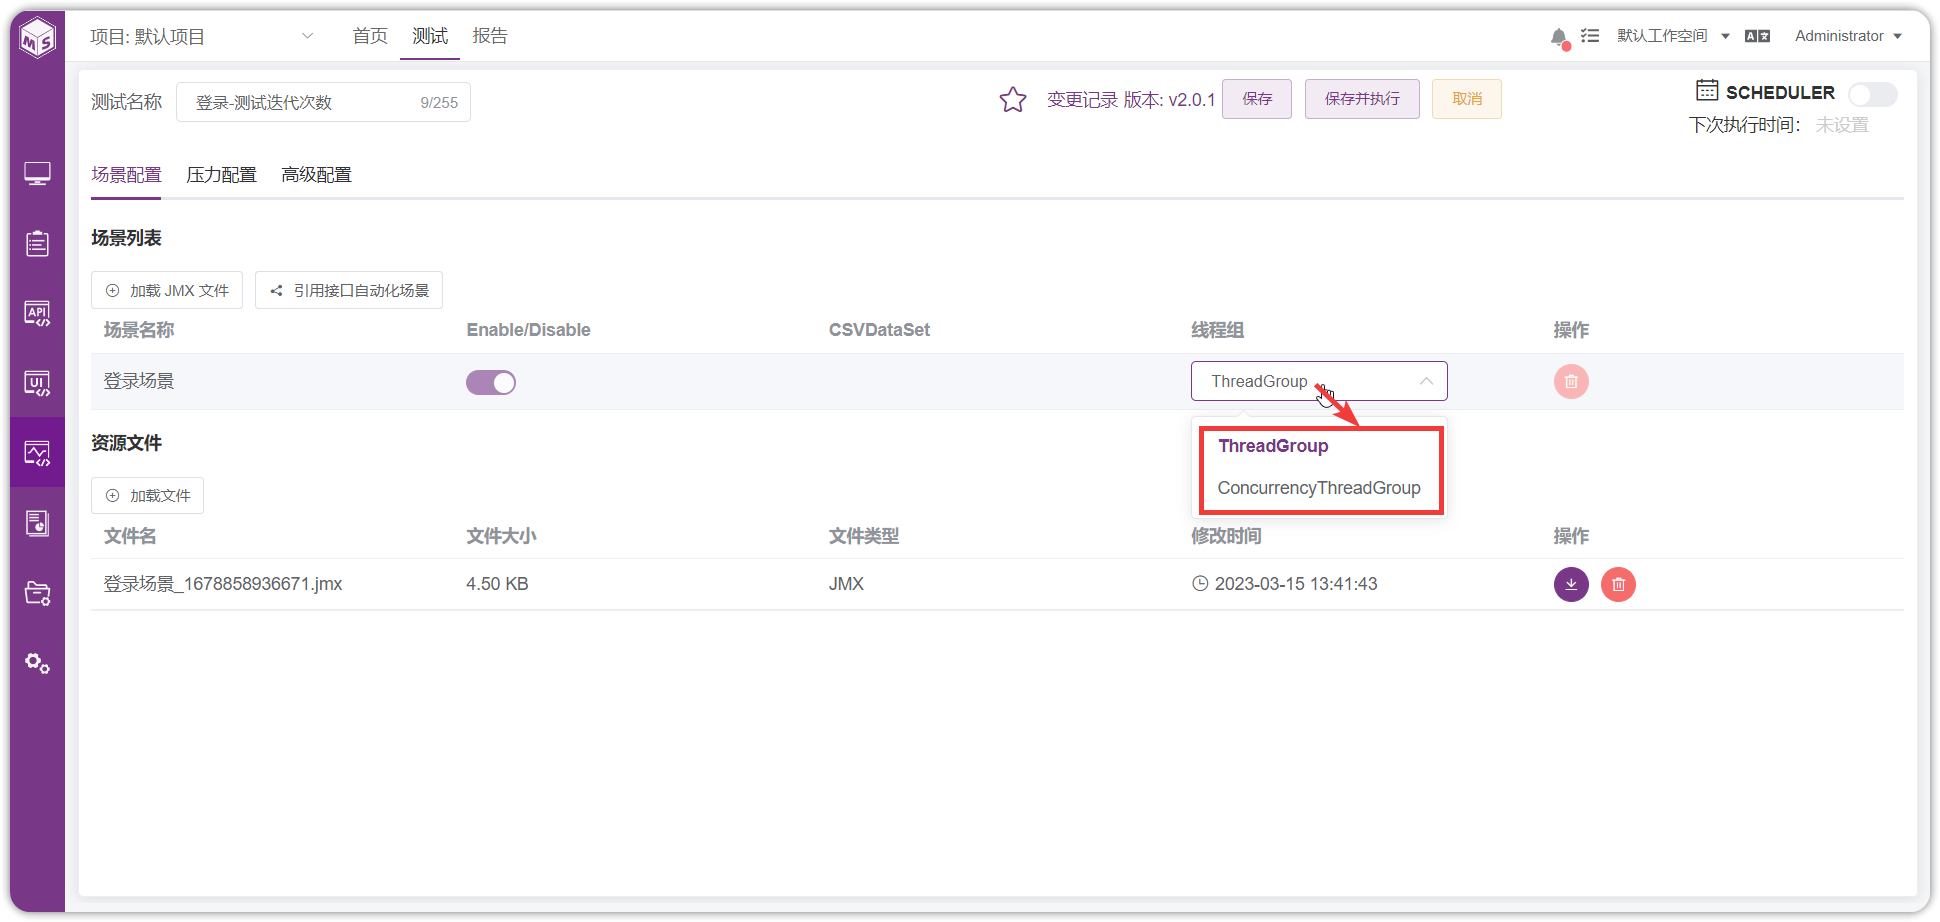Click 引用接口自动化场景 button

pyautogui.click(x=349, y=290)
